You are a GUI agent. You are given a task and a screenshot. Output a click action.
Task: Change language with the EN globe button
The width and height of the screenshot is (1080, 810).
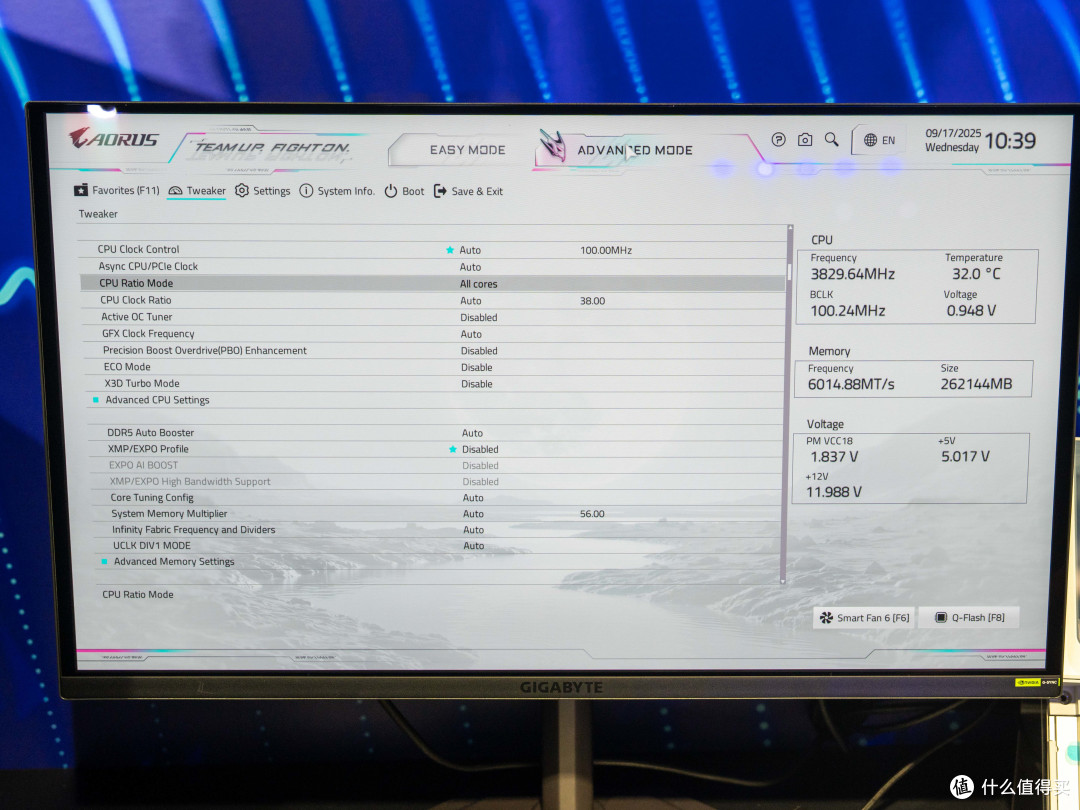pos(880,140)
